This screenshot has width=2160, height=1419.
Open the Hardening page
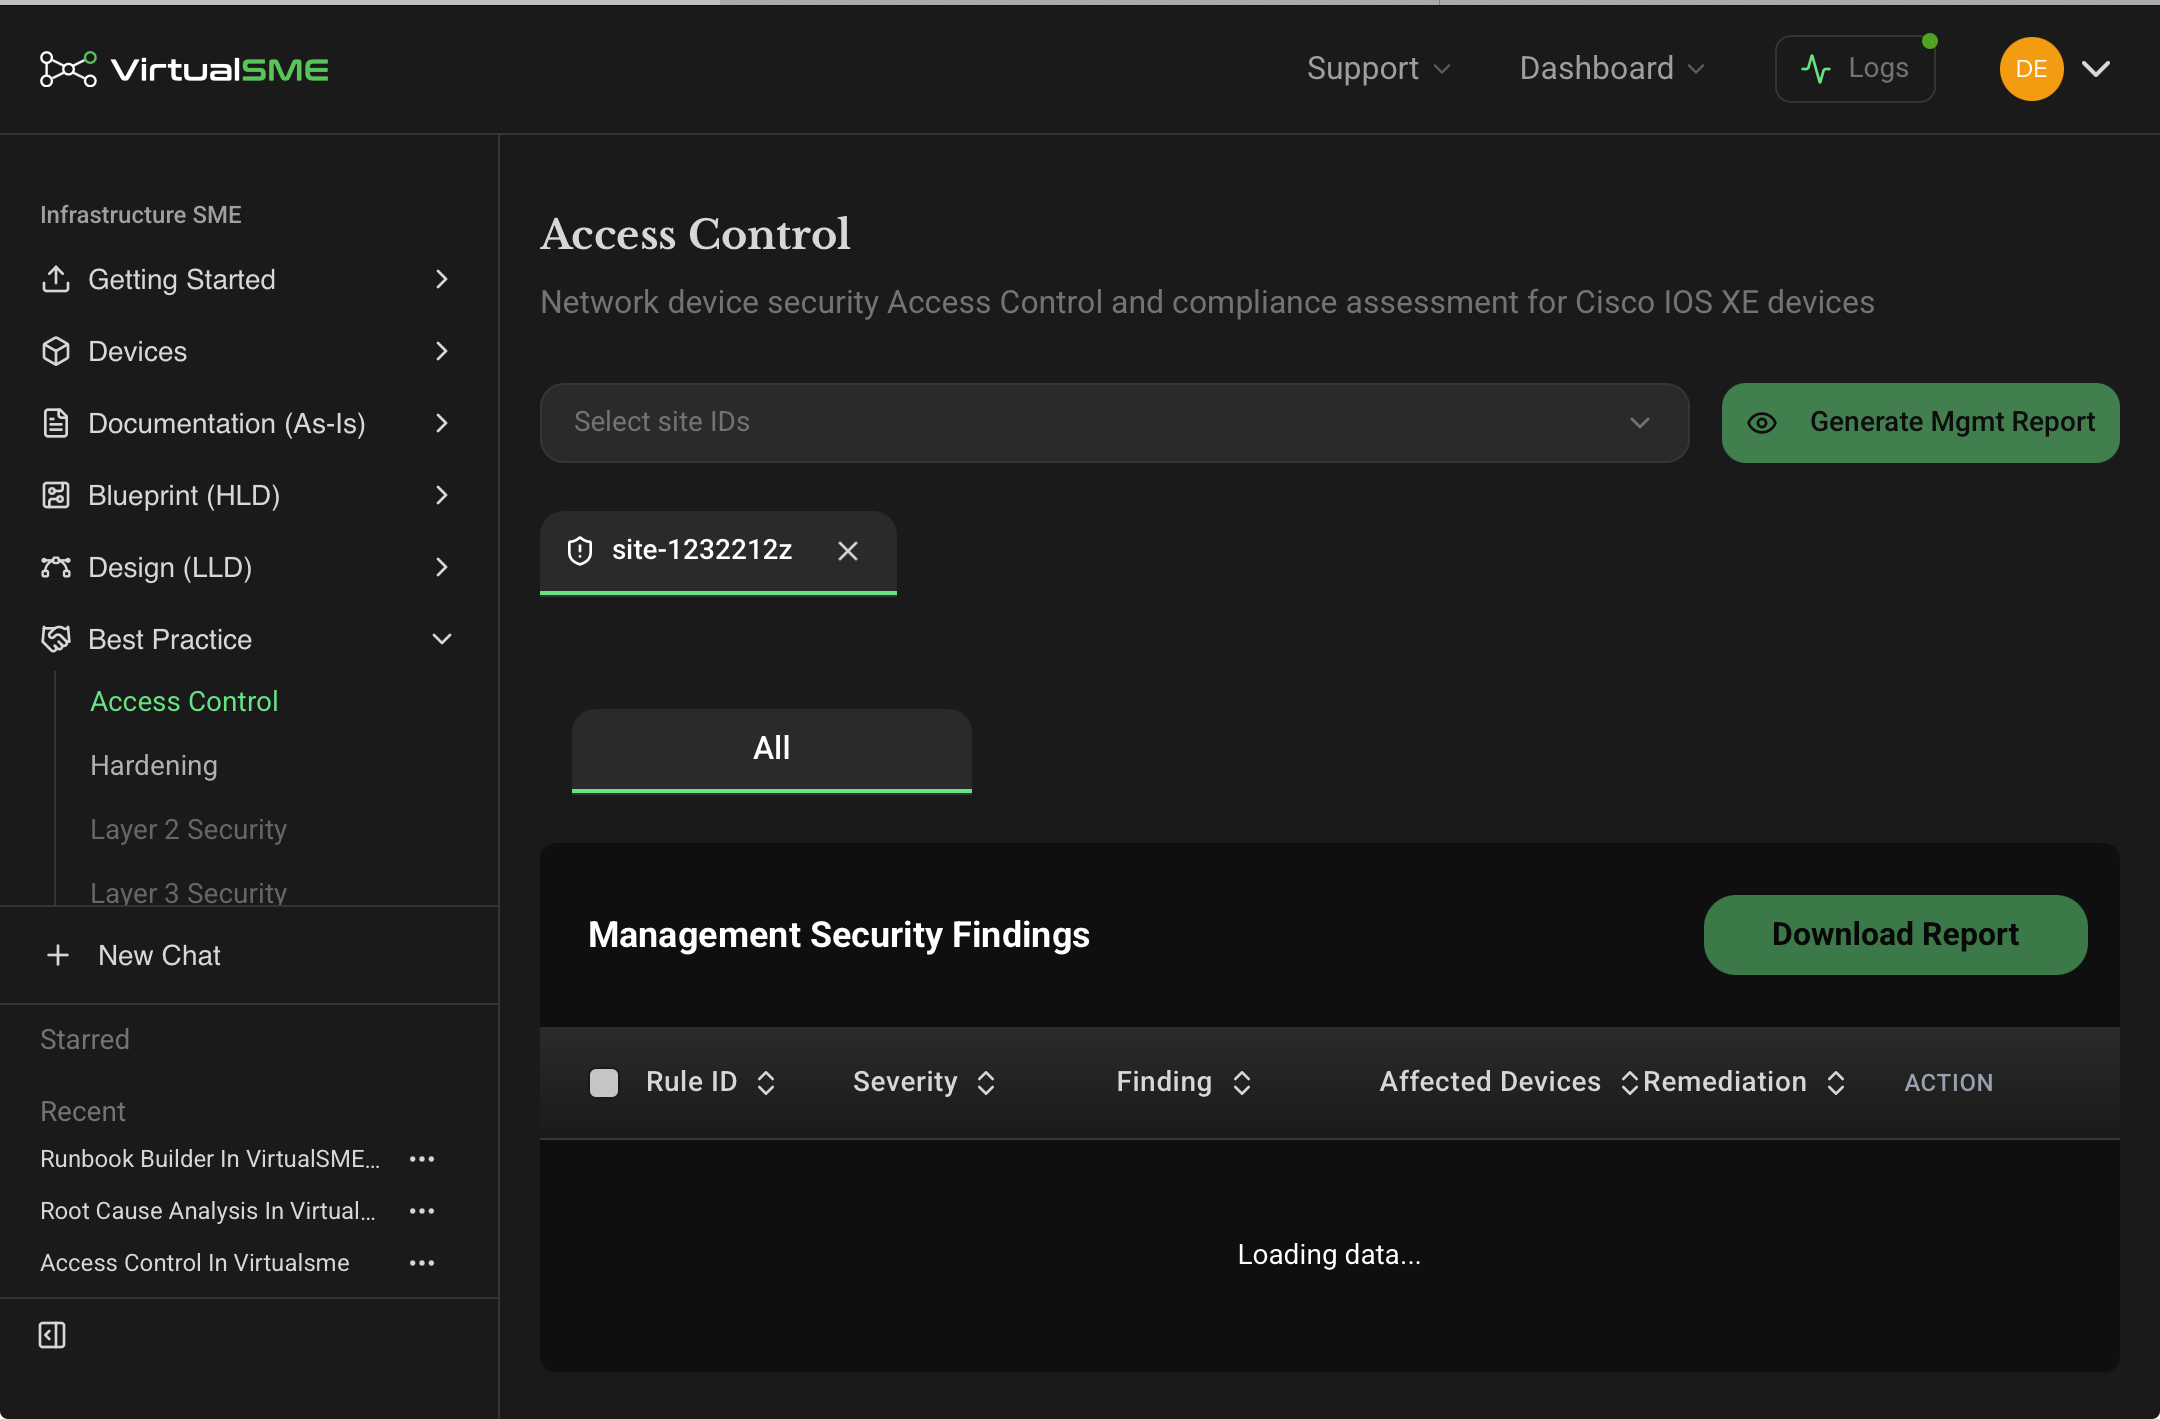(154, 765)
